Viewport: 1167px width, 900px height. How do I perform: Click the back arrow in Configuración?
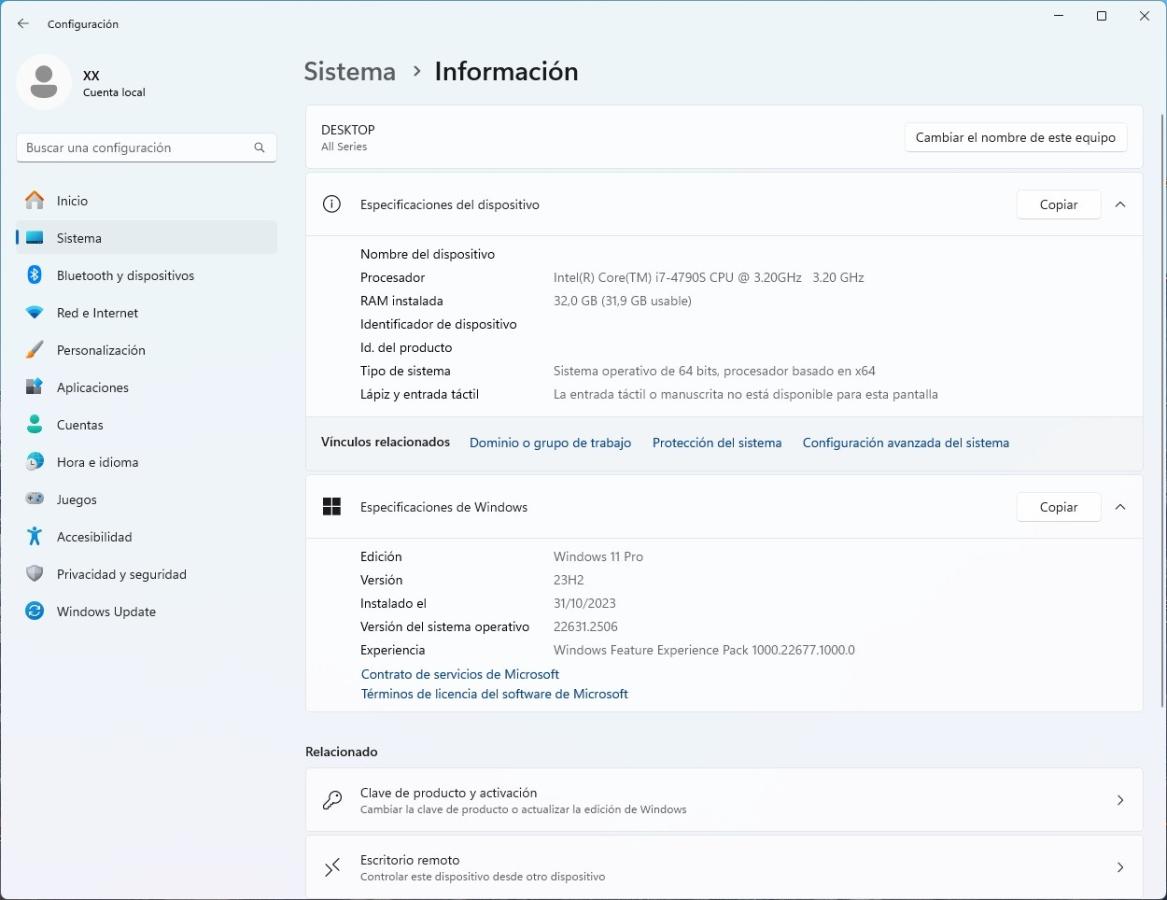click(23, 23)
